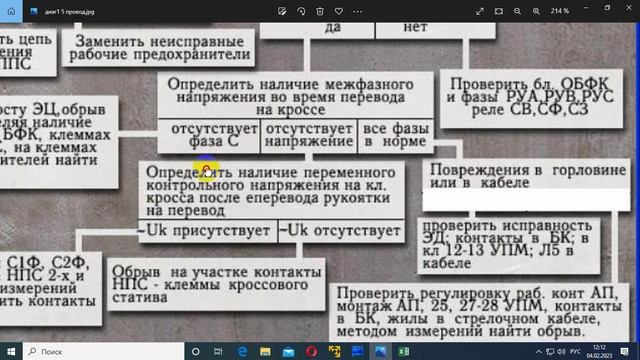
Task: Click the cut-off box mentioning 'ЭЦ, обрыв'
Action: 59,142
